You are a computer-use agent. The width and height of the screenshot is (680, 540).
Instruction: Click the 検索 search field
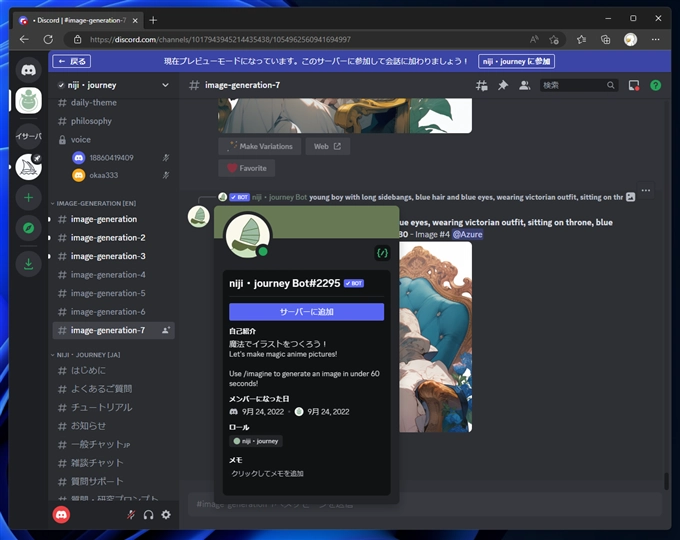(x=579, y=85)
